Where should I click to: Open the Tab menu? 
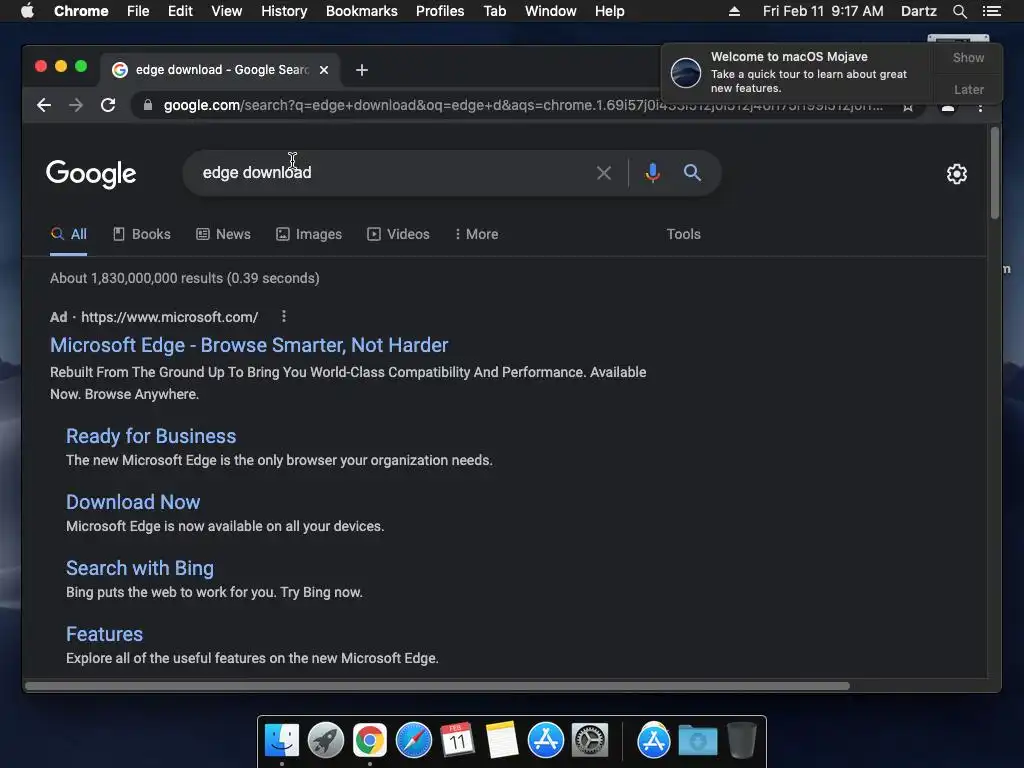(x=494, y=11)
